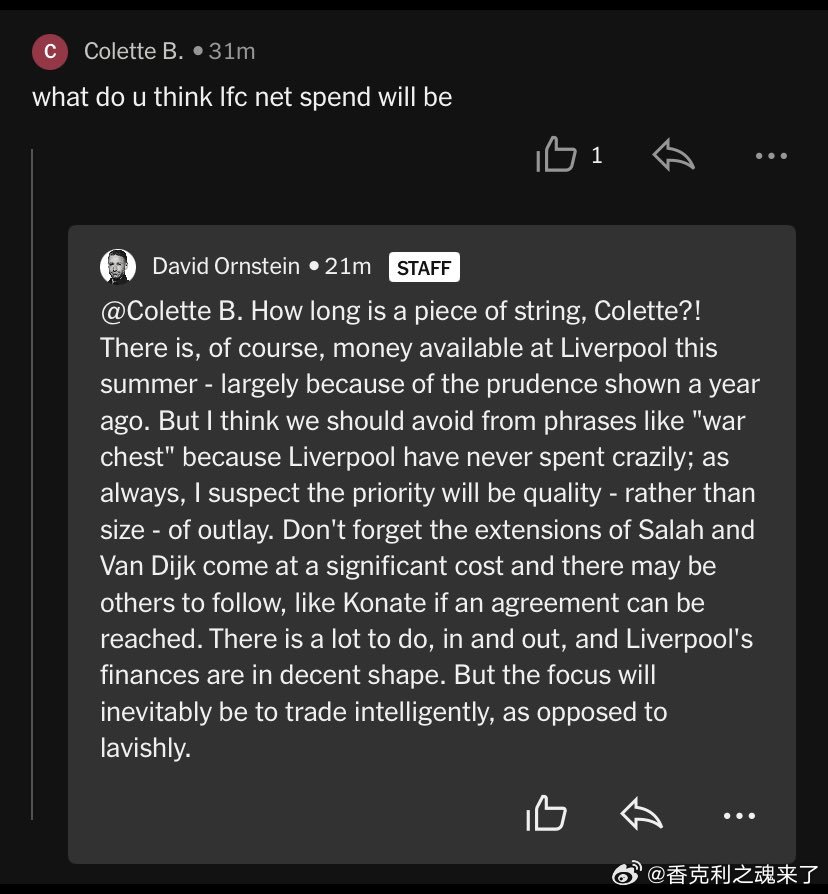Click Ornstein's reply text body

tap(430, 528)
